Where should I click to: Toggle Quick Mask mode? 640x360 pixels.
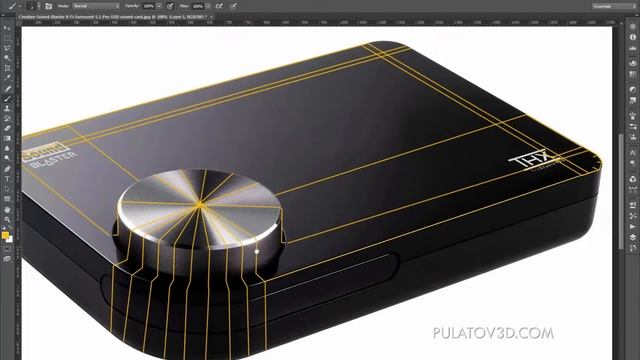(x=7, y=249)
